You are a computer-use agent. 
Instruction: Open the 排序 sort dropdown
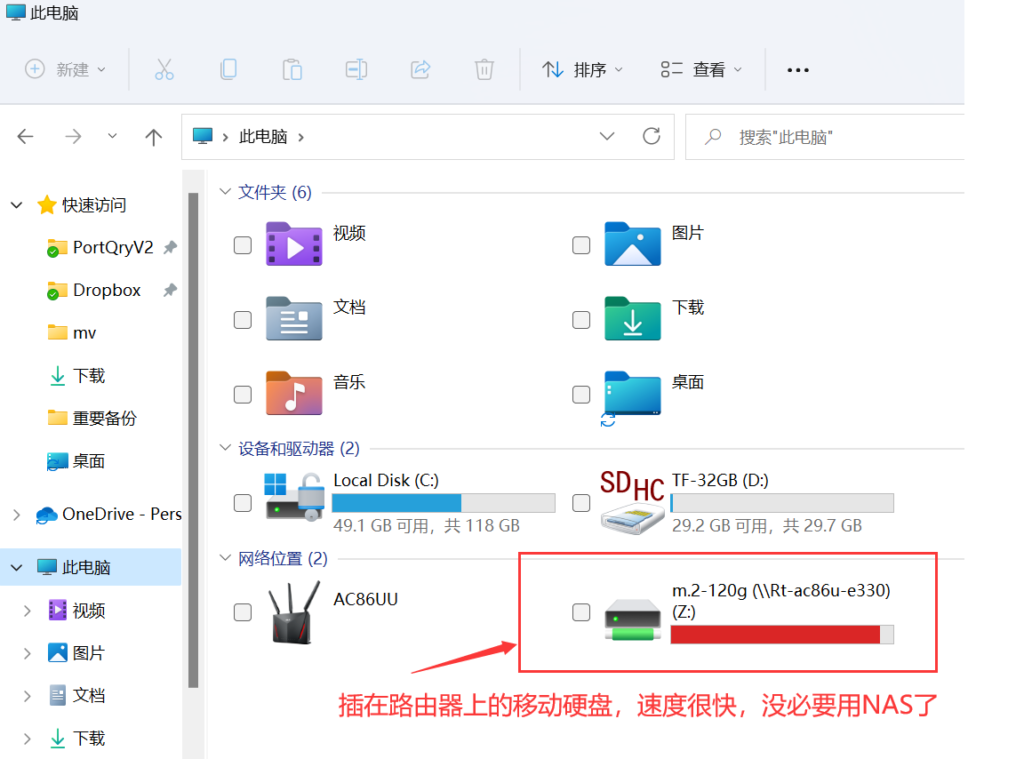tap(582, 69)
